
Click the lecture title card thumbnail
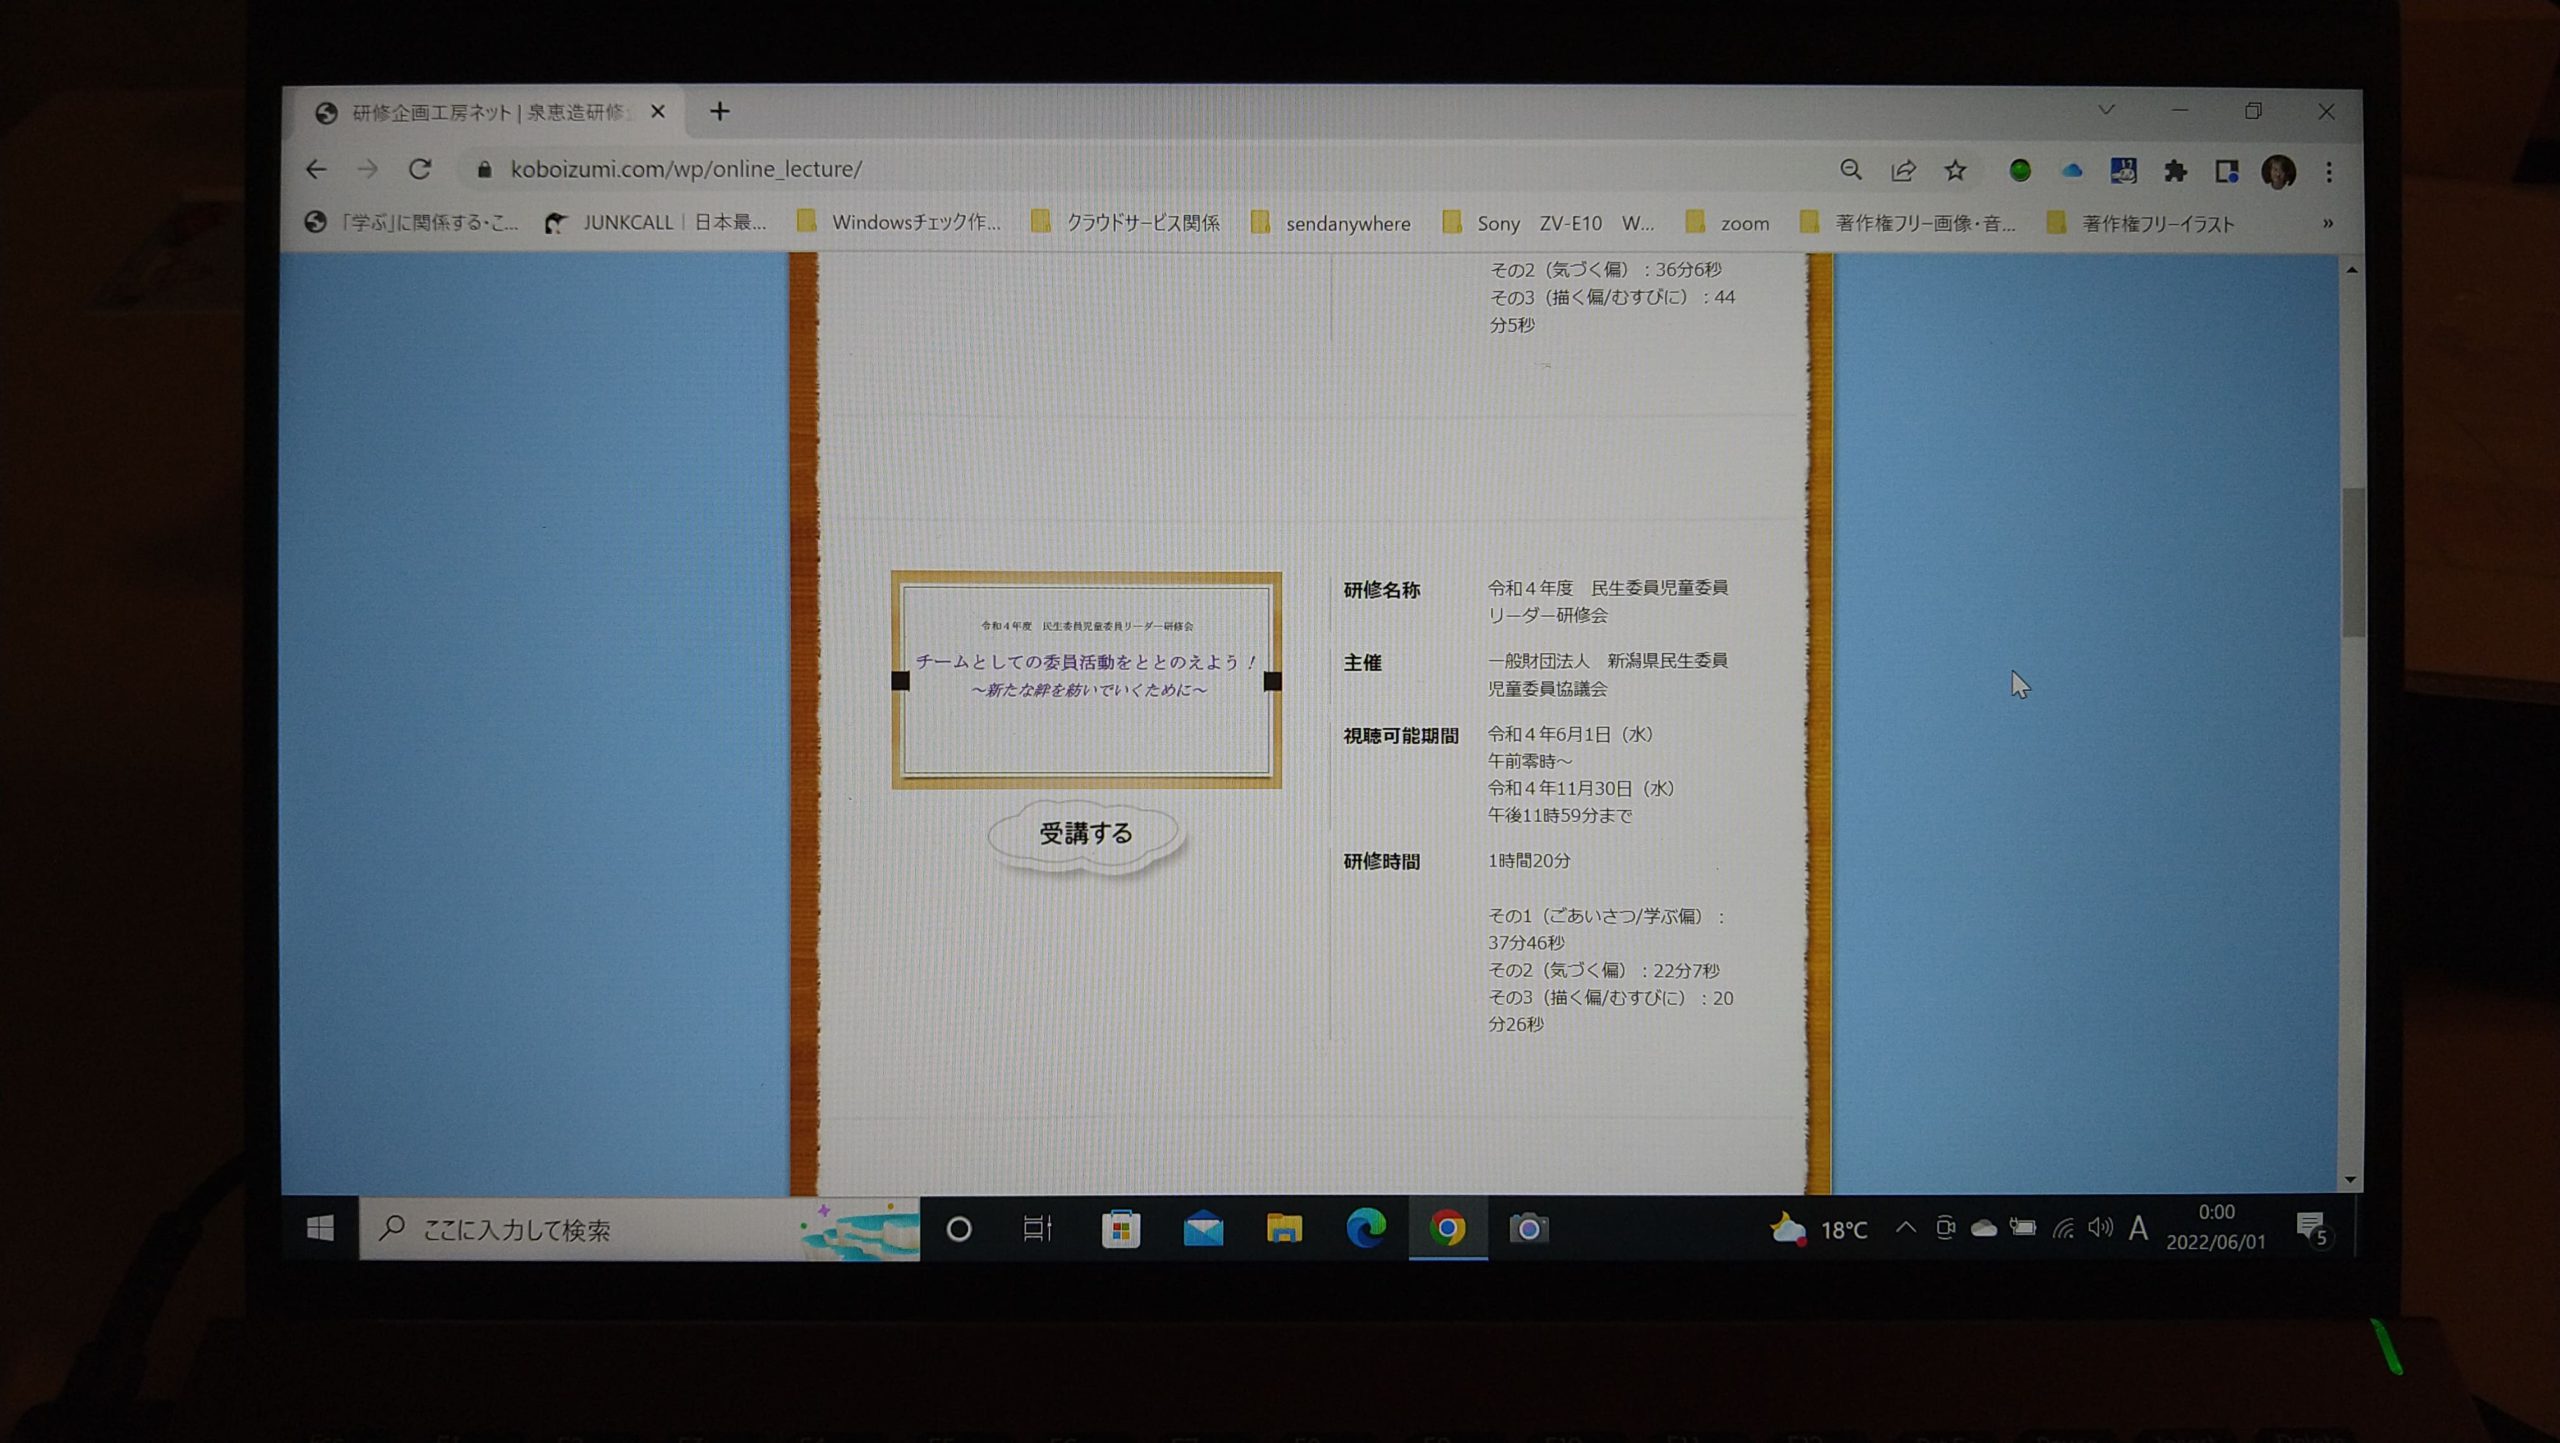(x=1086, y=680)
